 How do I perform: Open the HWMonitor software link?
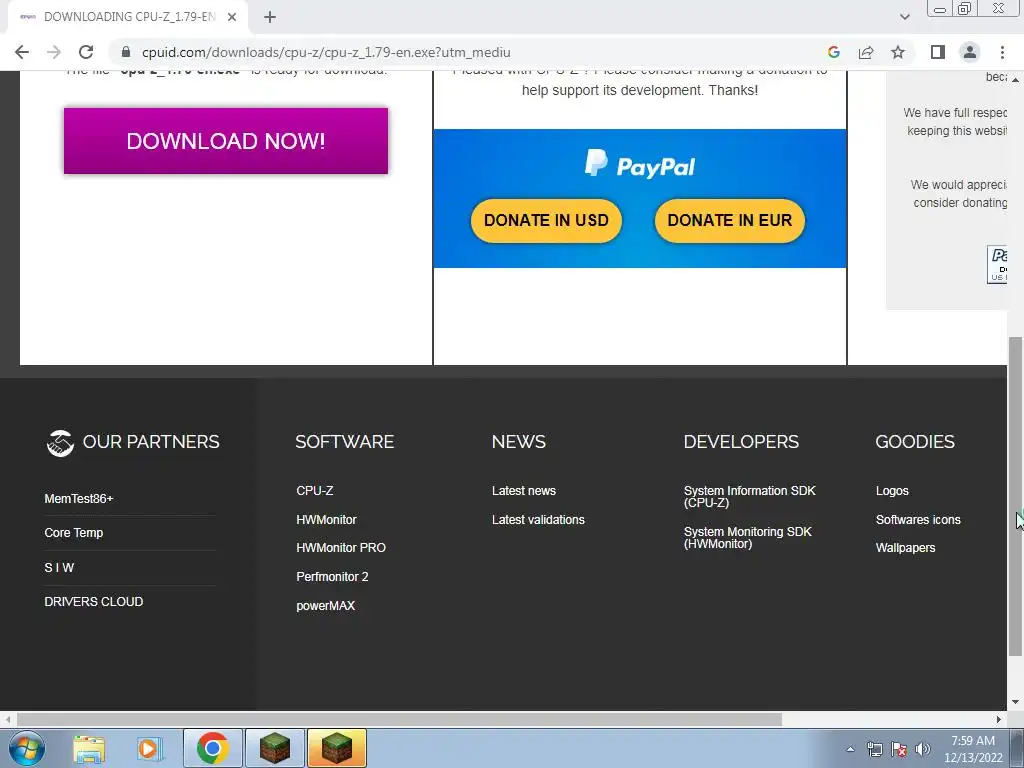point(327,520)
